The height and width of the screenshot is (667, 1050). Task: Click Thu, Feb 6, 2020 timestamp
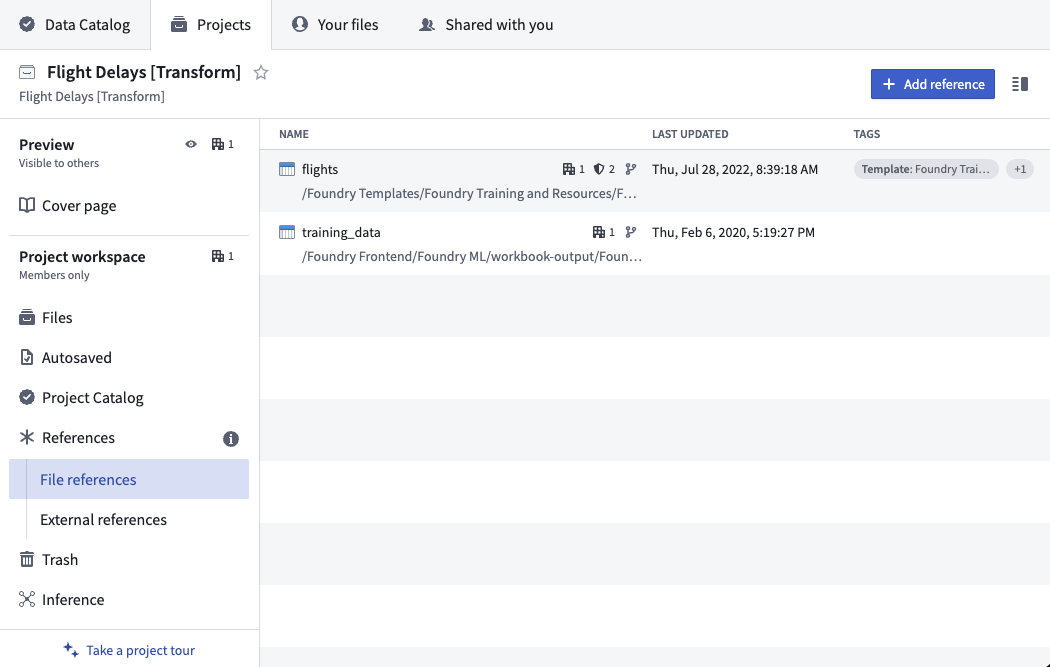733,232
